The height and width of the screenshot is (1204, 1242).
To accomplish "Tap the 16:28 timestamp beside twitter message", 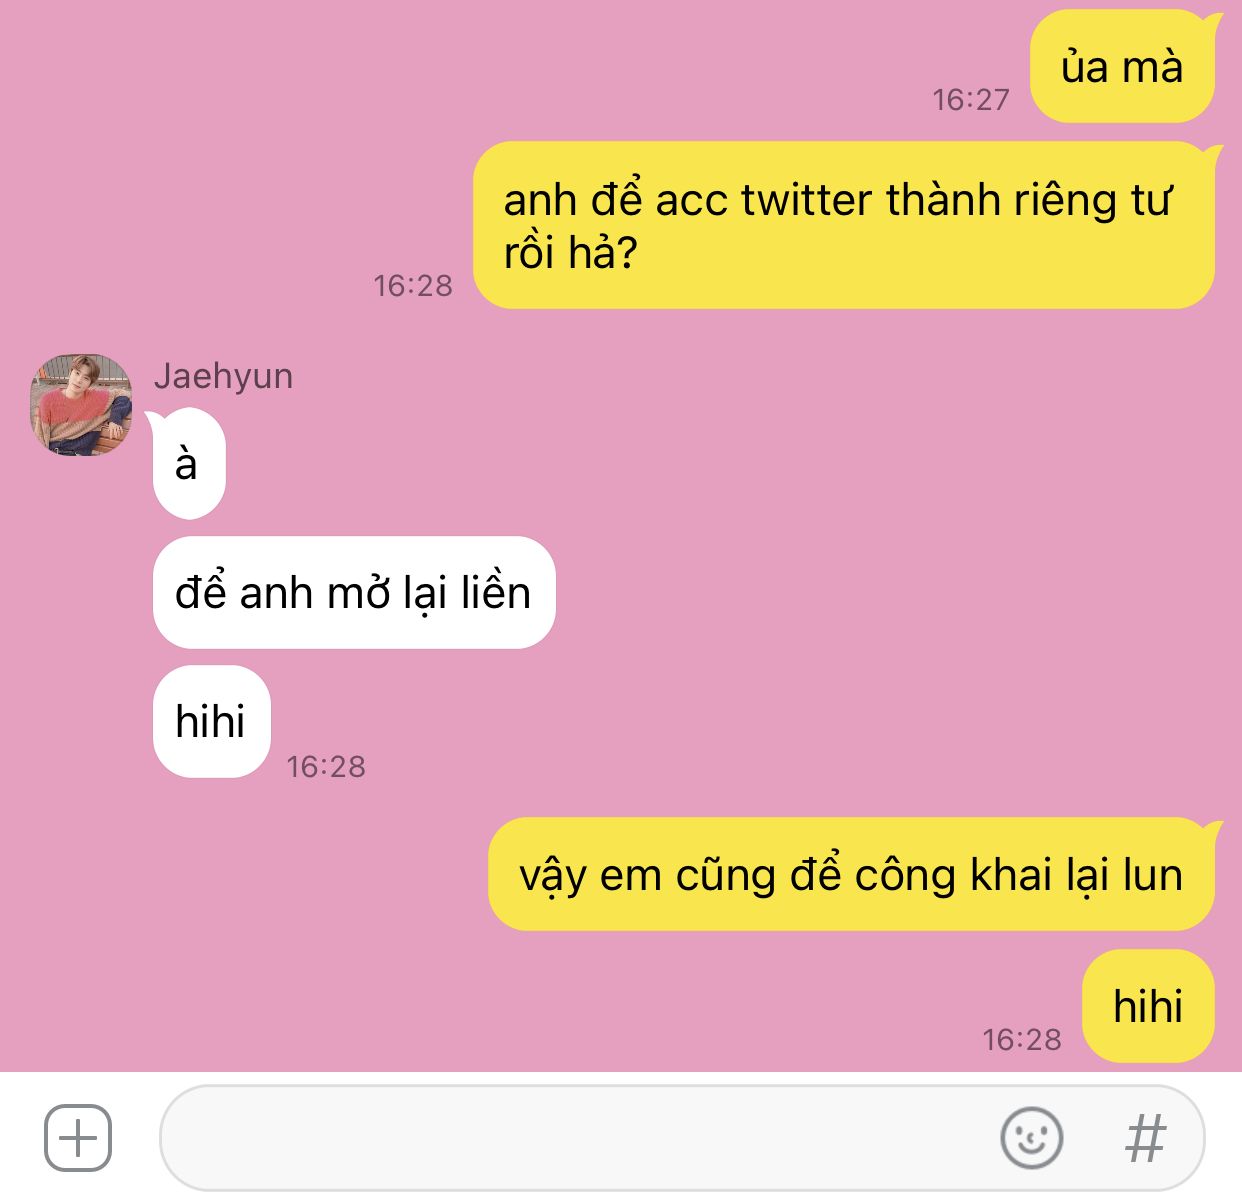I will (x=413, y=286).
